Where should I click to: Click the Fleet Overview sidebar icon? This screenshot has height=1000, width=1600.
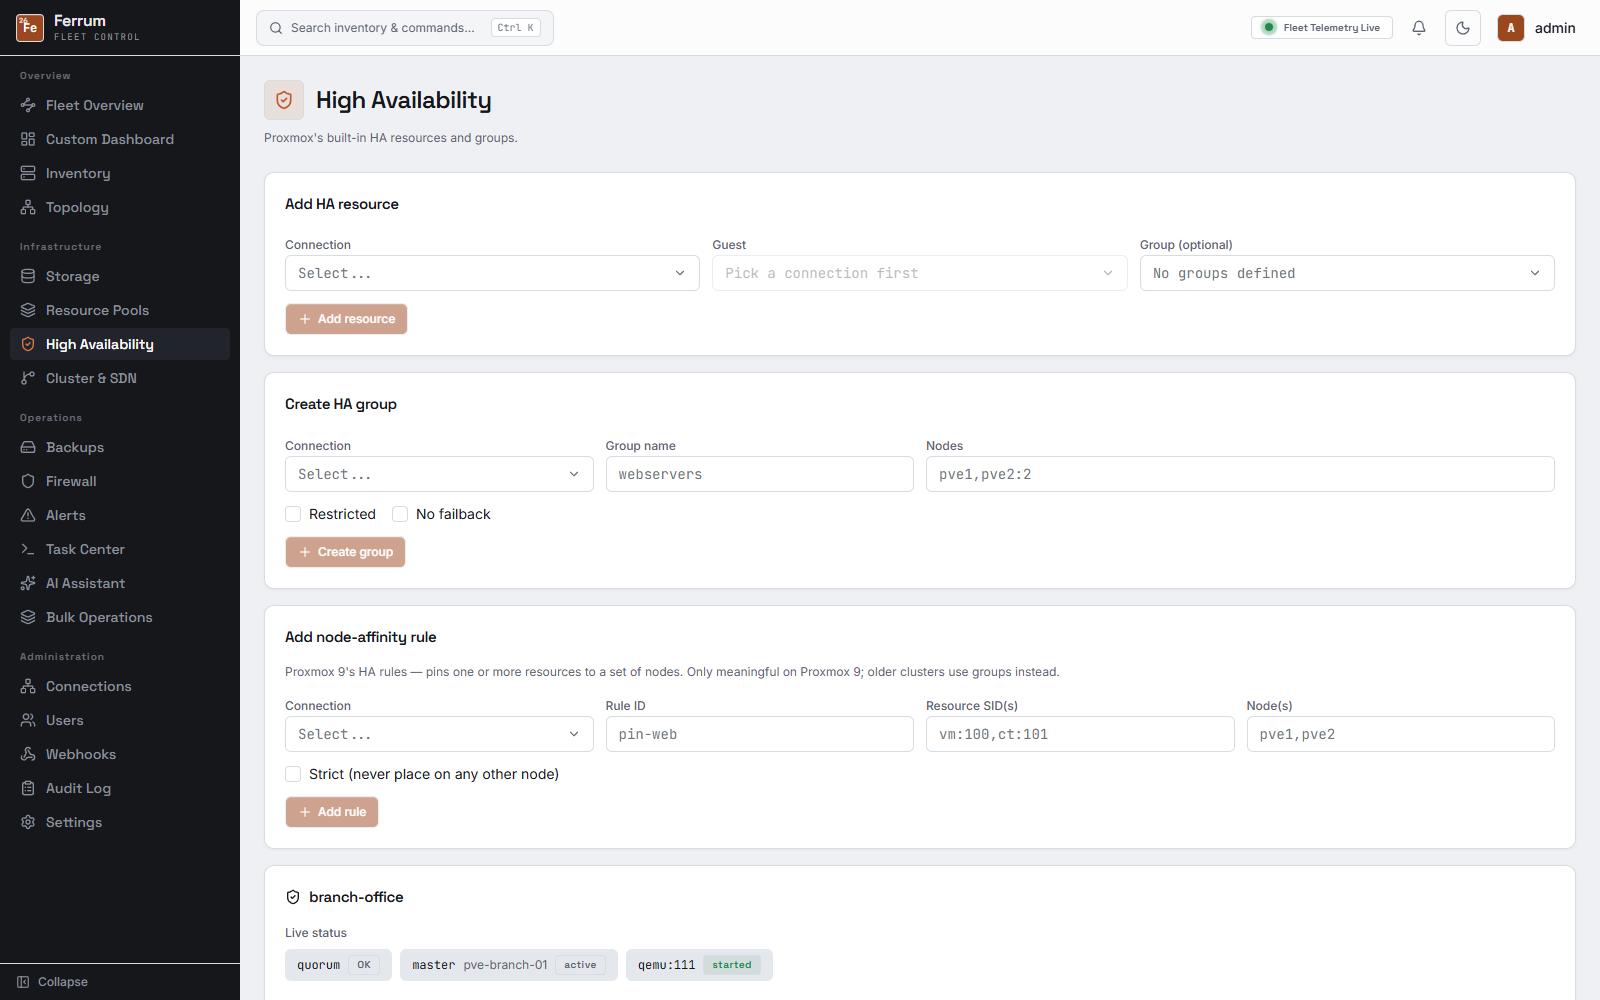28,105
